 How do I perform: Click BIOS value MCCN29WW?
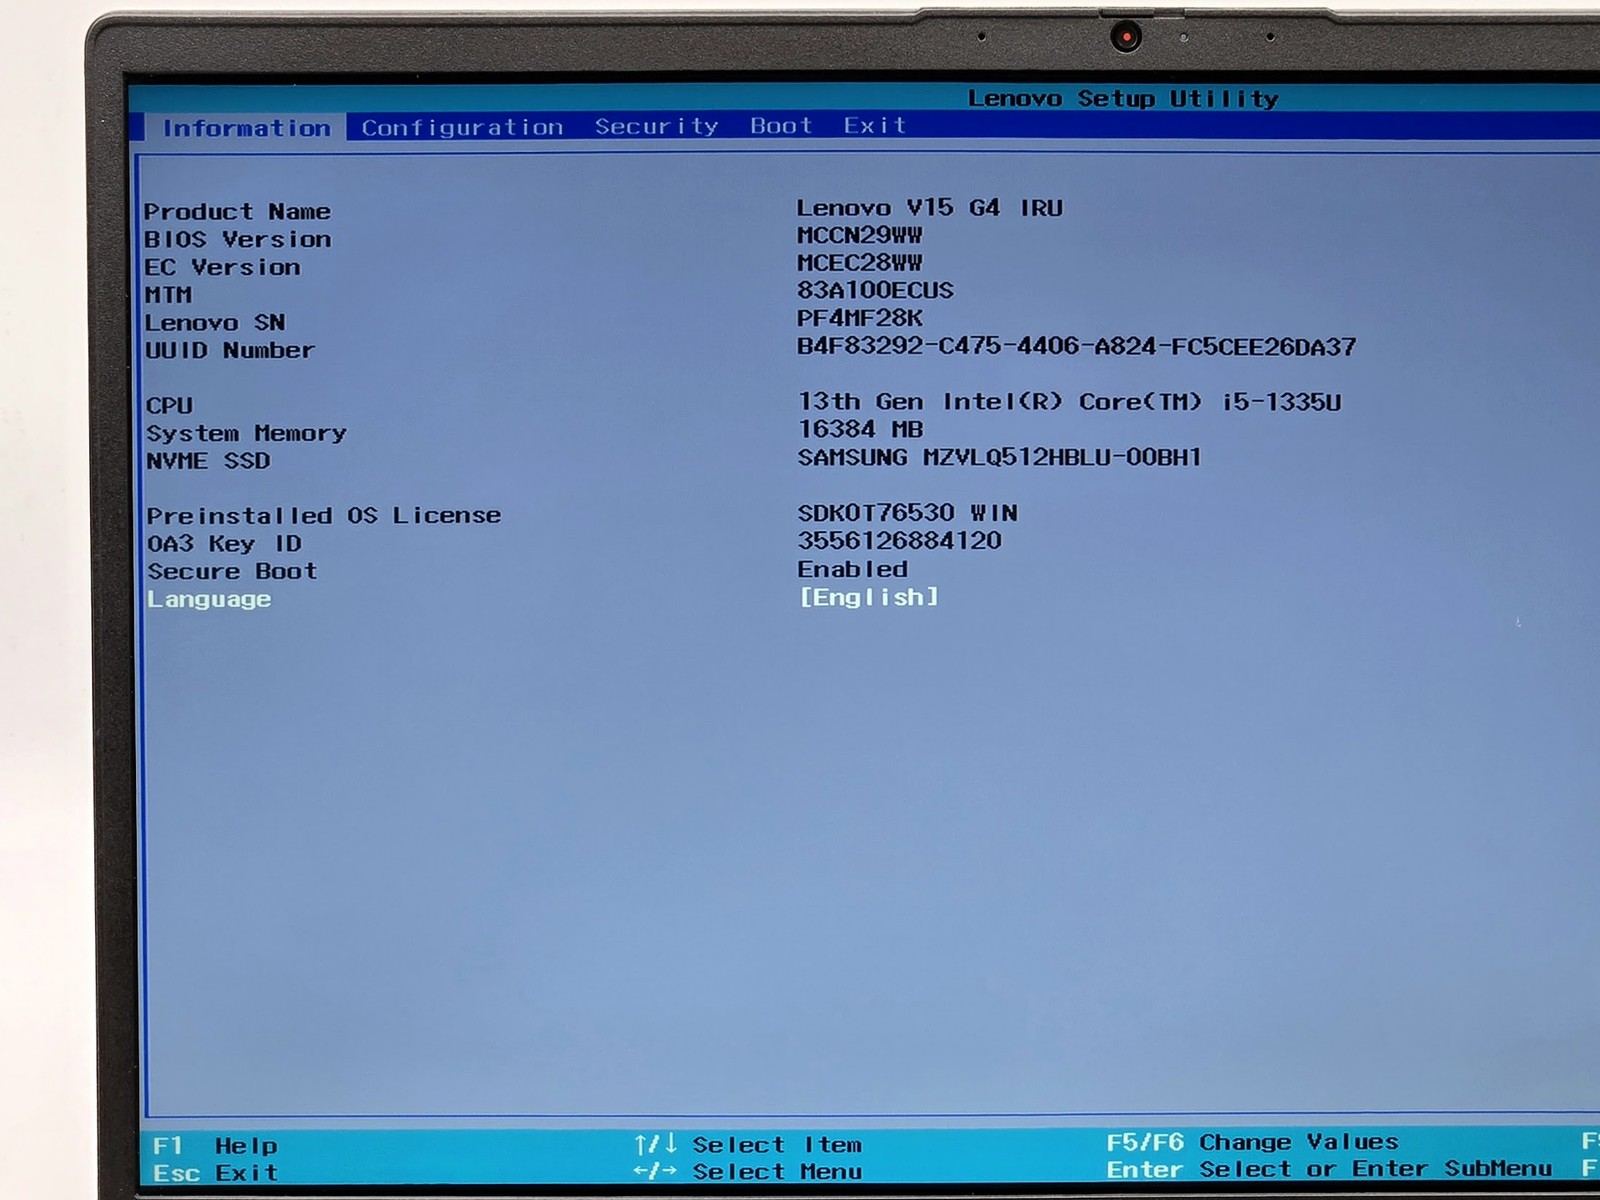point(859,235)
